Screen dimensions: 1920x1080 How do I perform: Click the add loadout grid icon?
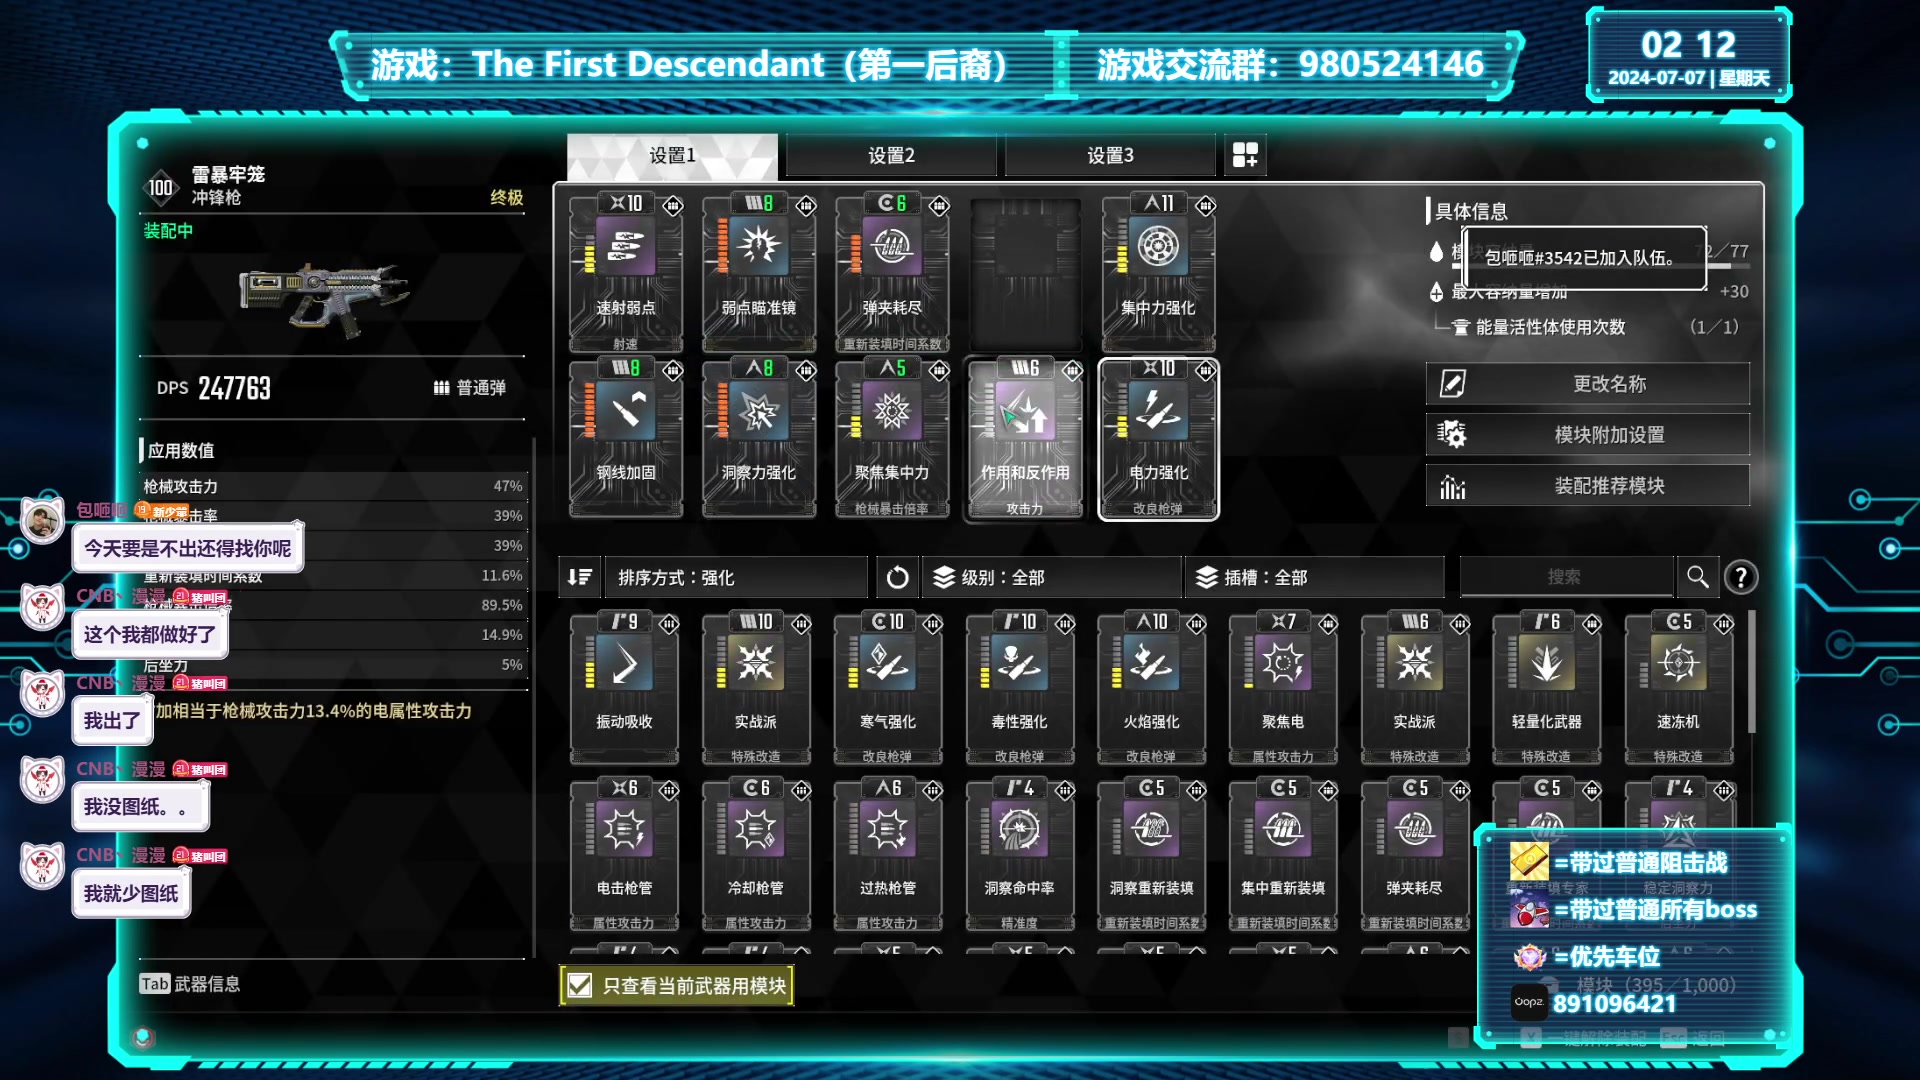[1245, 155]
